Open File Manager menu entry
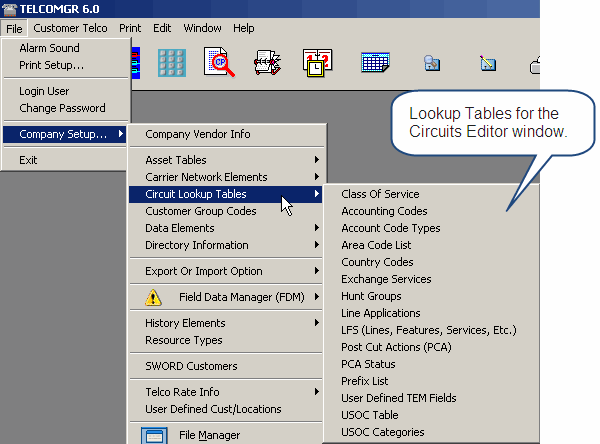The height and width of the screenshot is (444, 600). click(x=226, y=435)
